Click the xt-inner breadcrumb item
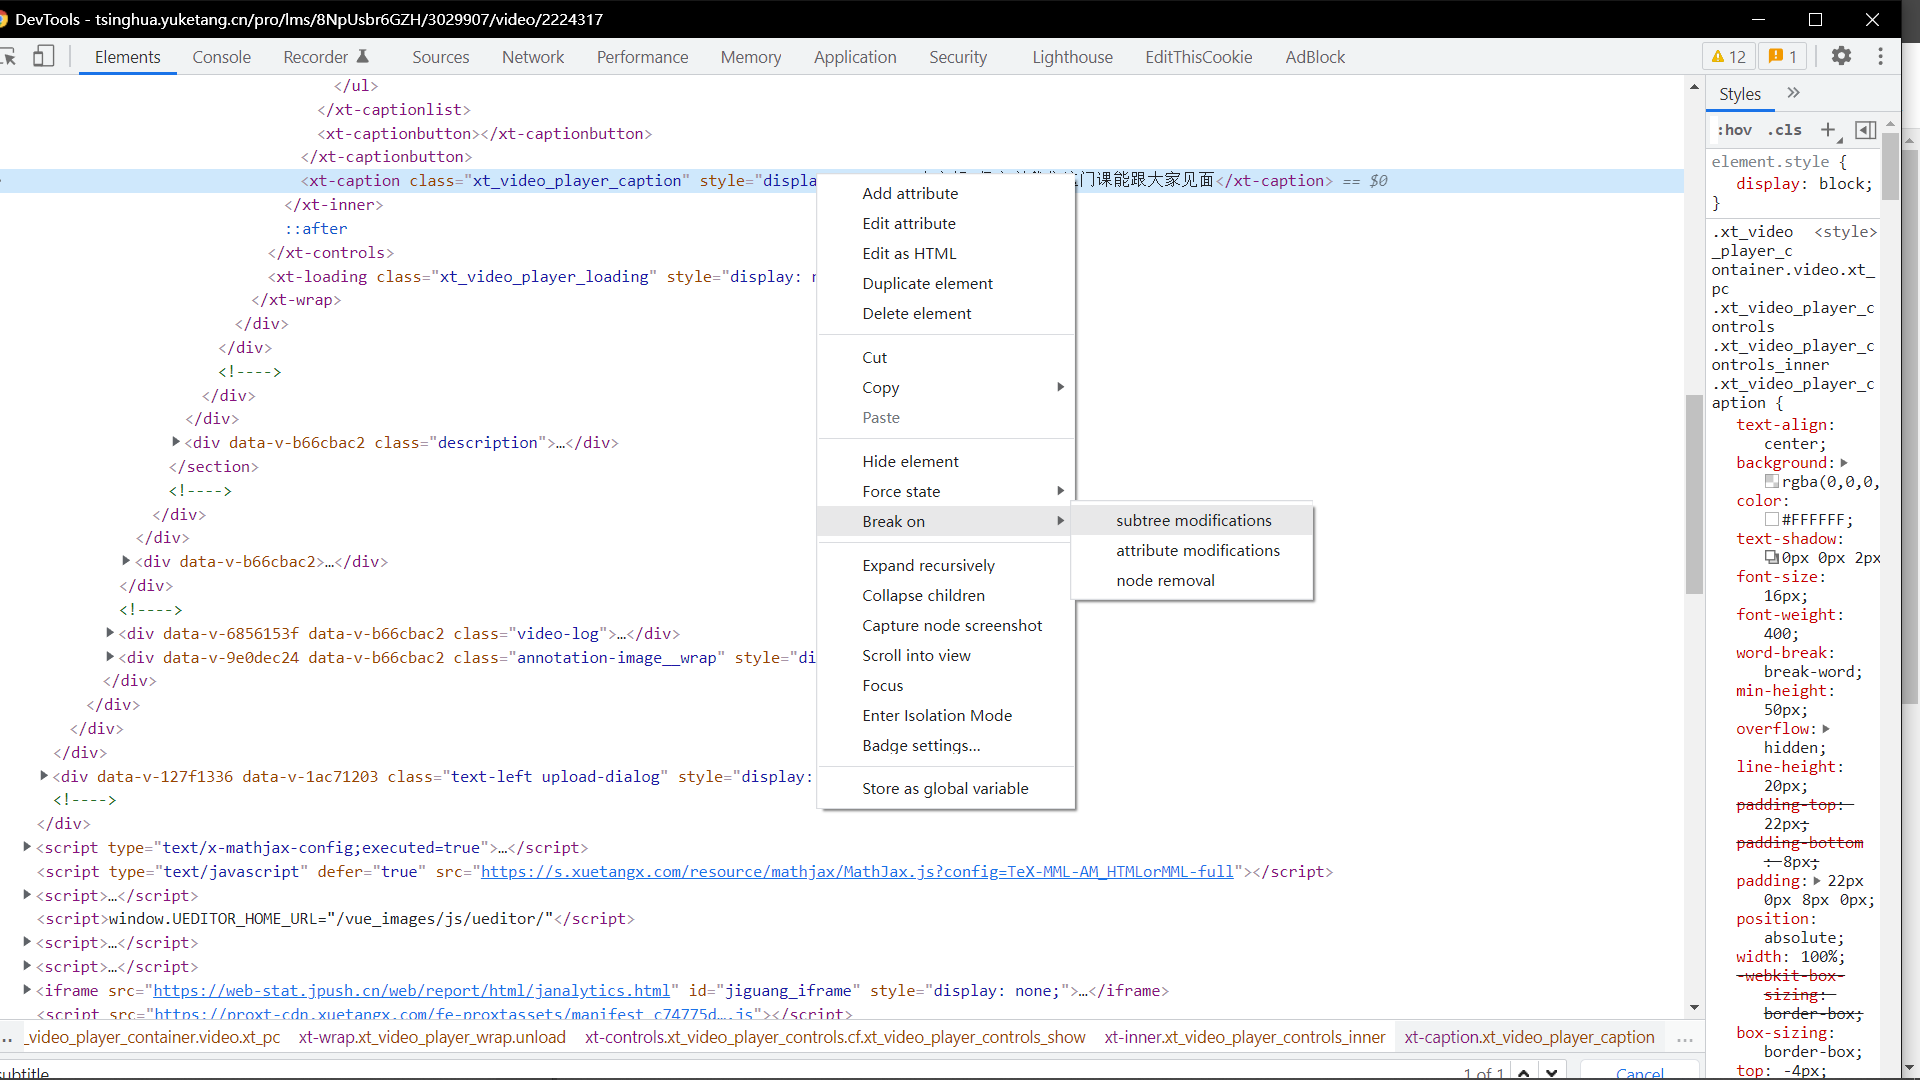Screen dimensions: 1920x1080 tap(1244, 1037)
